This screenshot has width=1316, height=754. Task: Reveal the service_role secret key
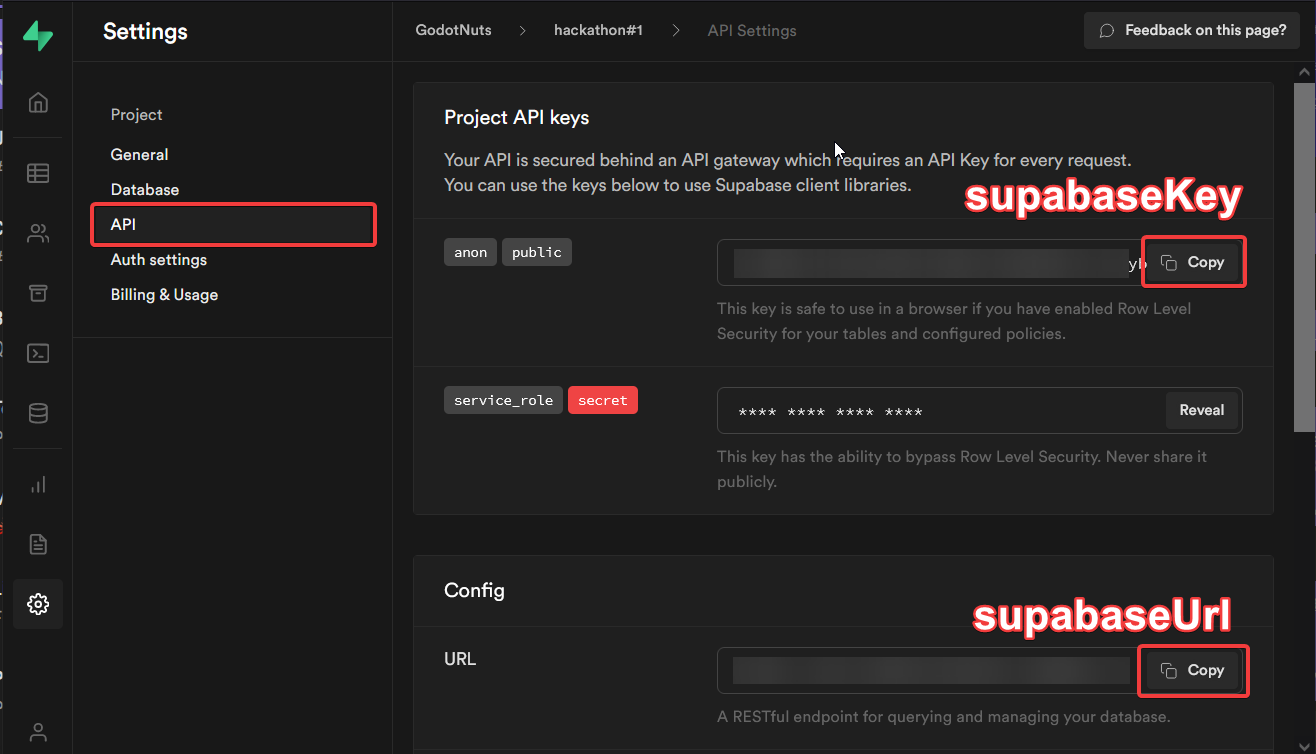point(1202,410)
